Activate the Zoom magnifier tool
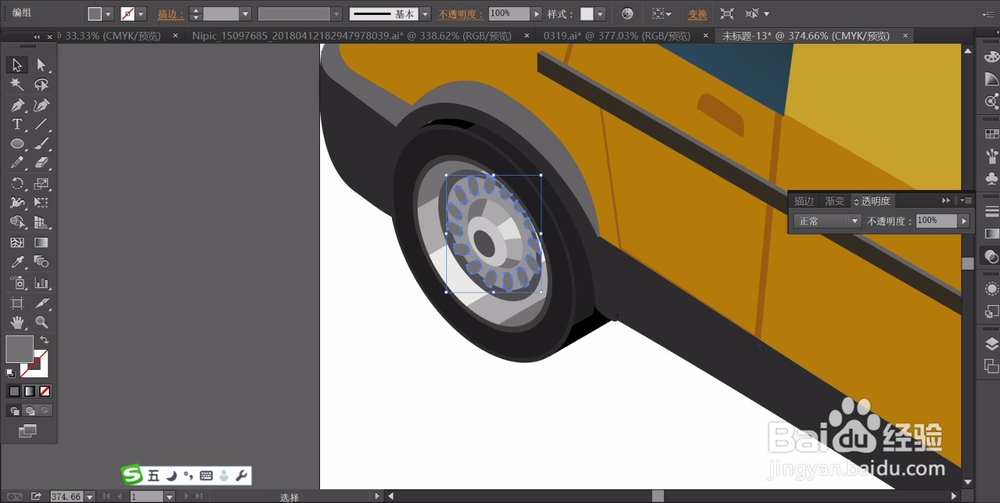 [x=41, y=322]
